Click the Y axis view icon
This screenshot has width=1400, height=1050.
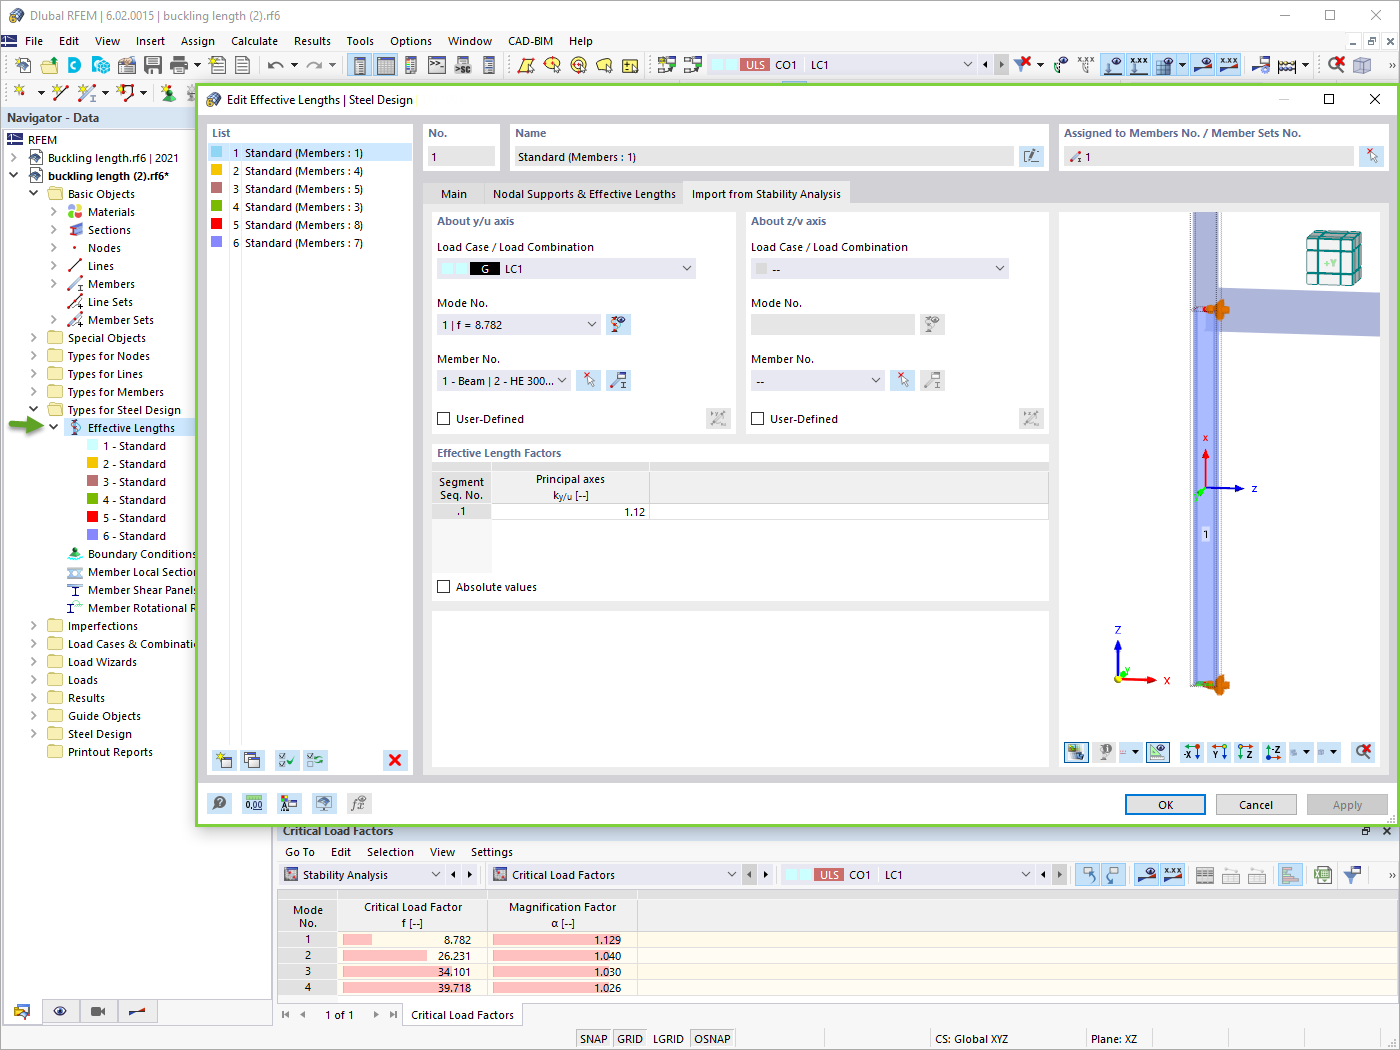tap(1218, 752)
